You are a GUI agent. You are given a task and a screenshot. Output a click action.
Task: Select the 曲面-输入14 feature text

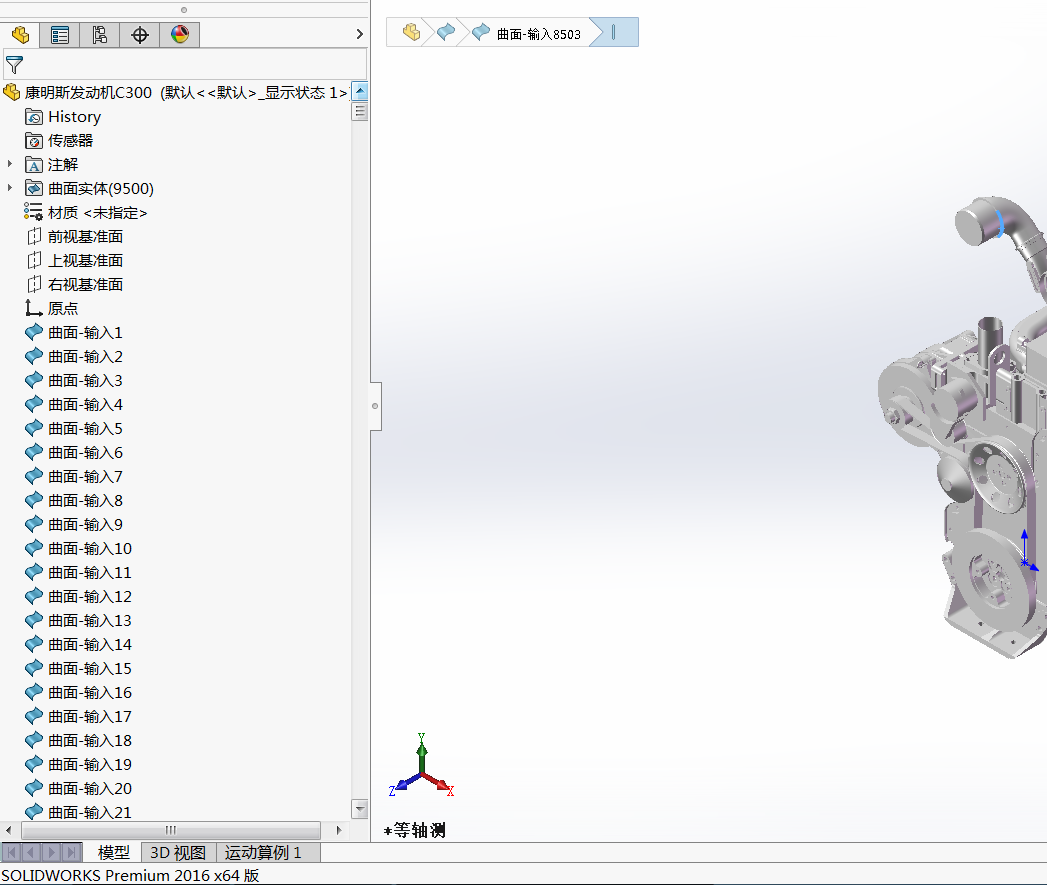[90, 645]
